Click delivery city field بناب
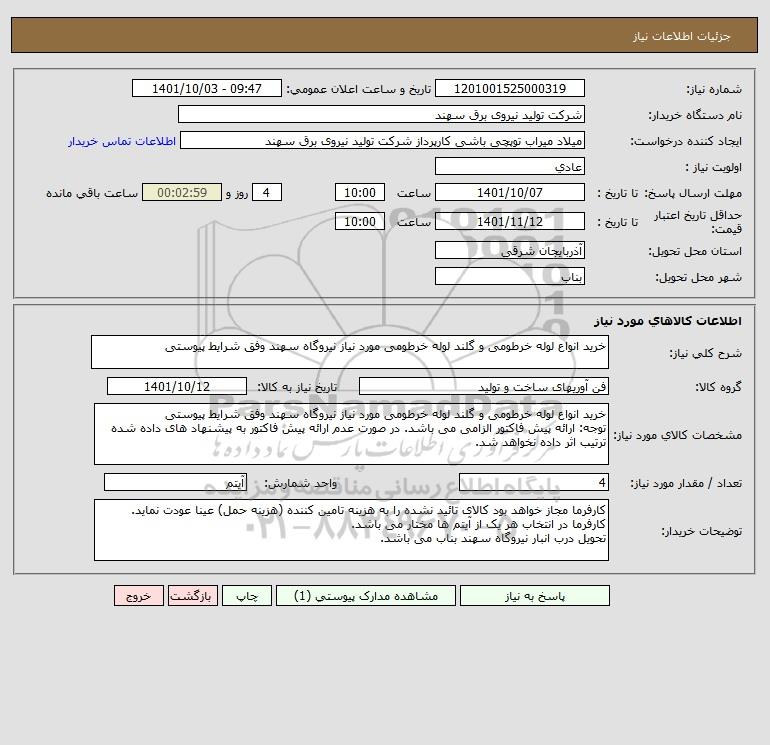The height and width of the screenshot is (745, 770). pos(510,276)
